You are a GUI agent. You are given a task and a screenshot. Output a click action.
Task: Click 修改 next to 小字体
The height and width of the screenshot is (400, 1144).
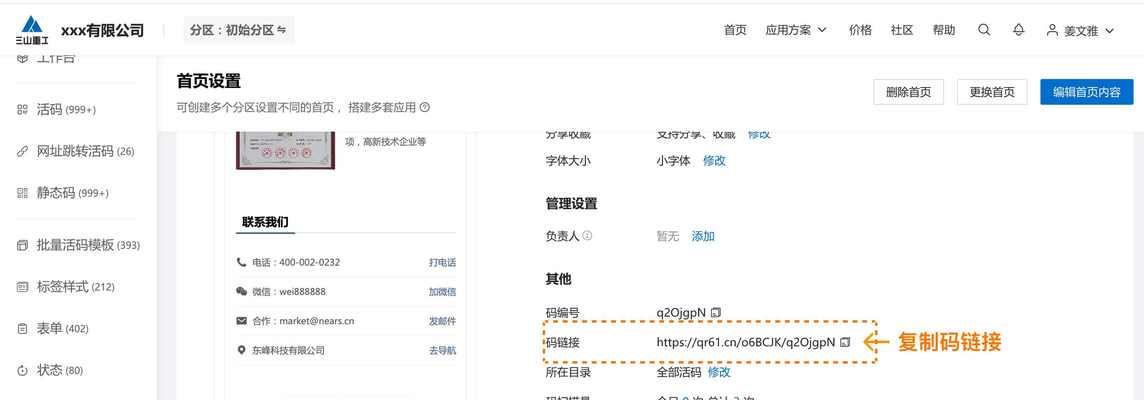[x=714, y=161]
